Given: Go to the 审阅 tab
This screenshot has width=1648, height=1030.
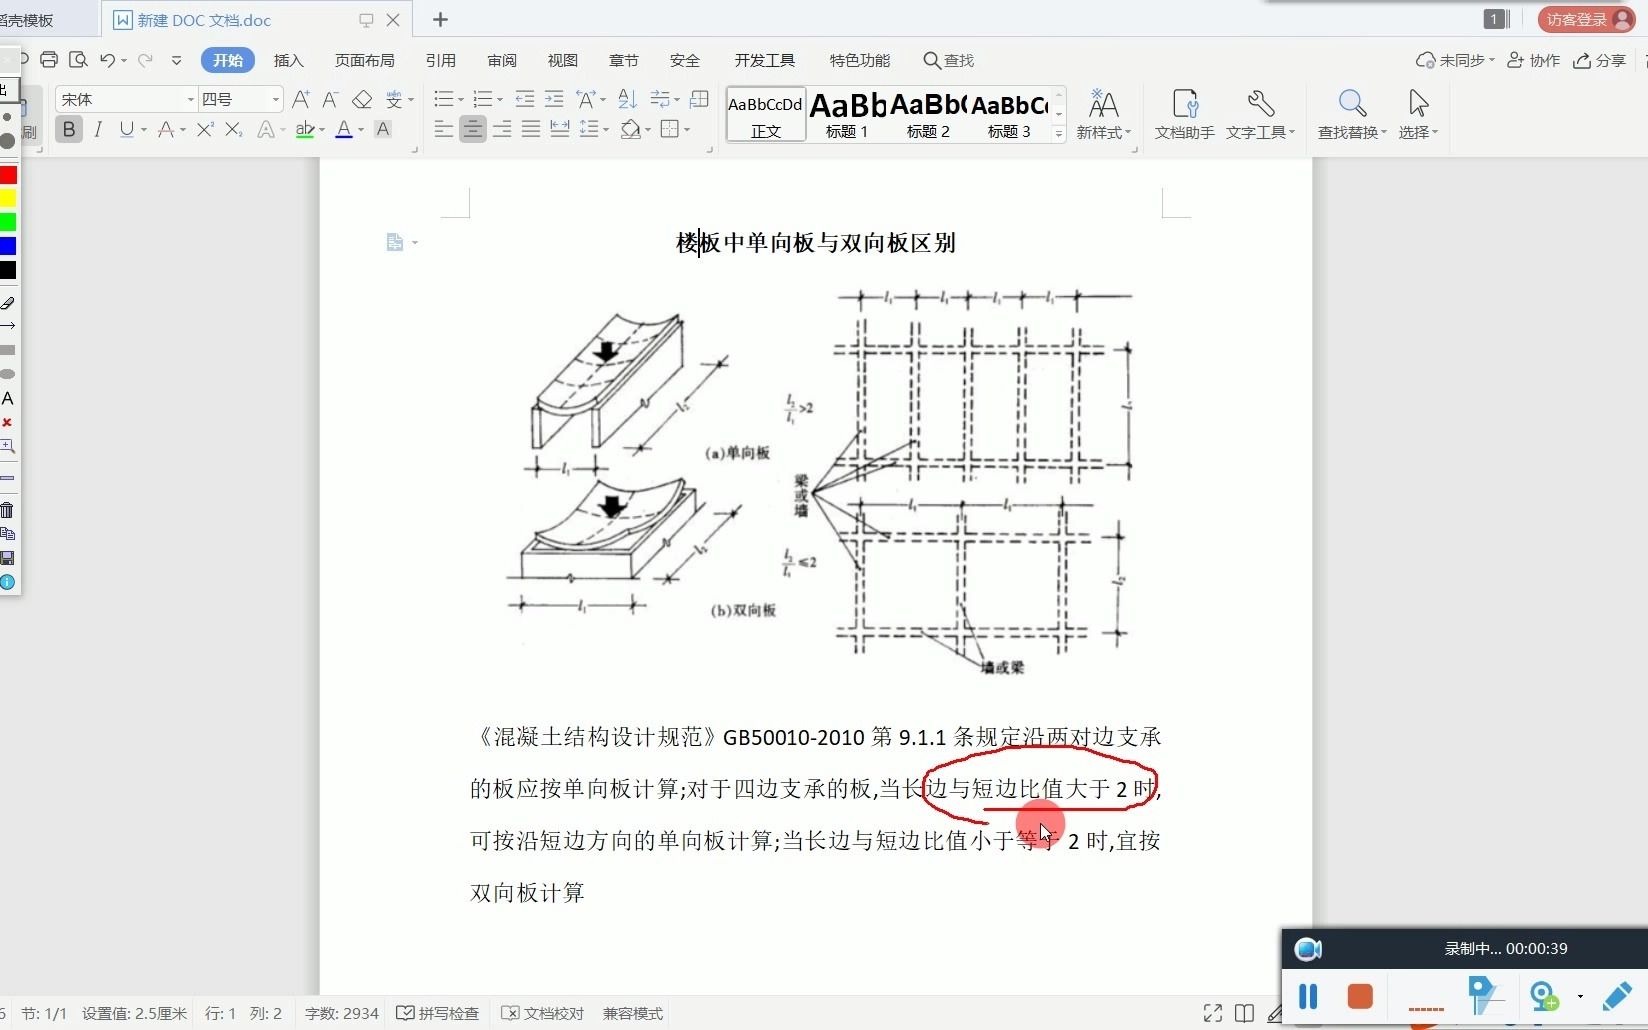Looking at the screenshot, I should 502,60.
